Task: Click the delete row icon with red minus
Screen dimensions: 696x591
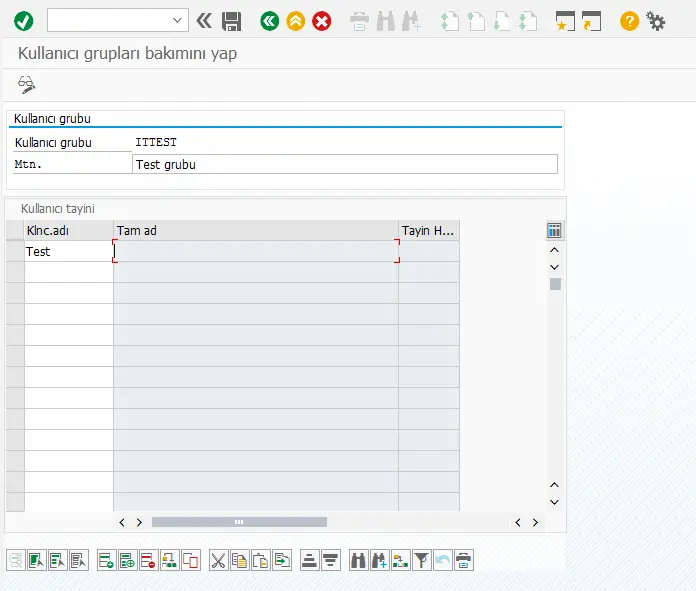Action: coord(148,560)
